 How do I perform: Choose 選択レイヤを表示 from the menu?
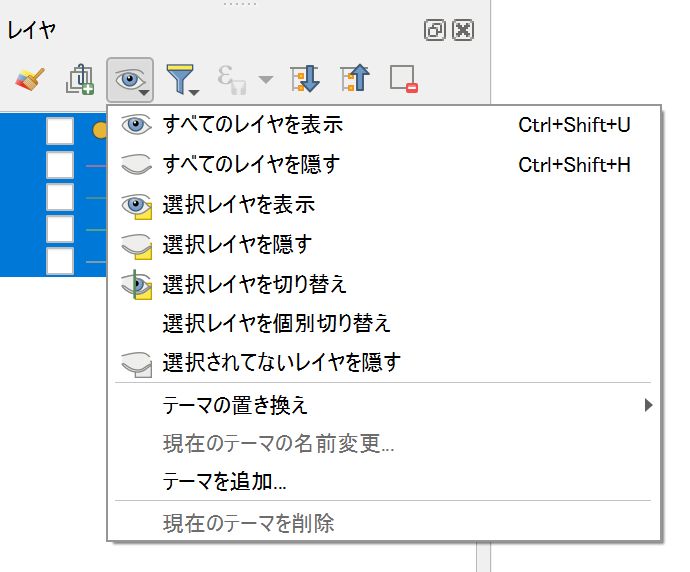point(384,205)
